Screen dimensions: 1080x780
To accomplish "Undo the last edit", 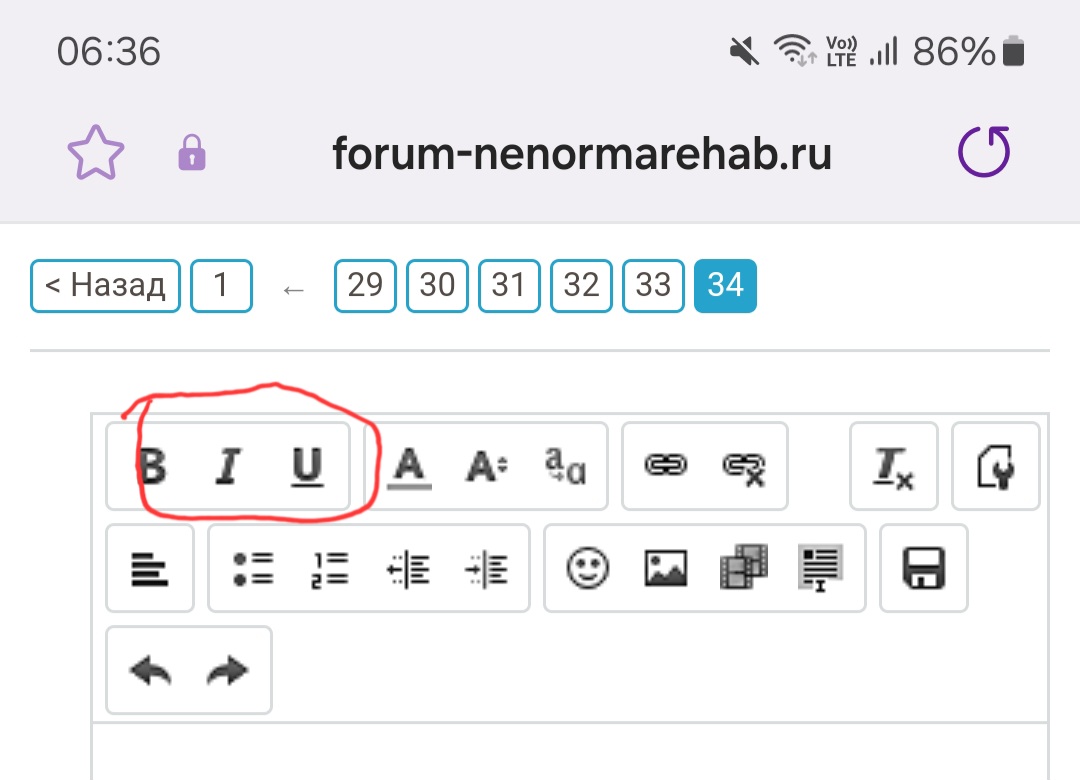I will (x=150, y=670).
